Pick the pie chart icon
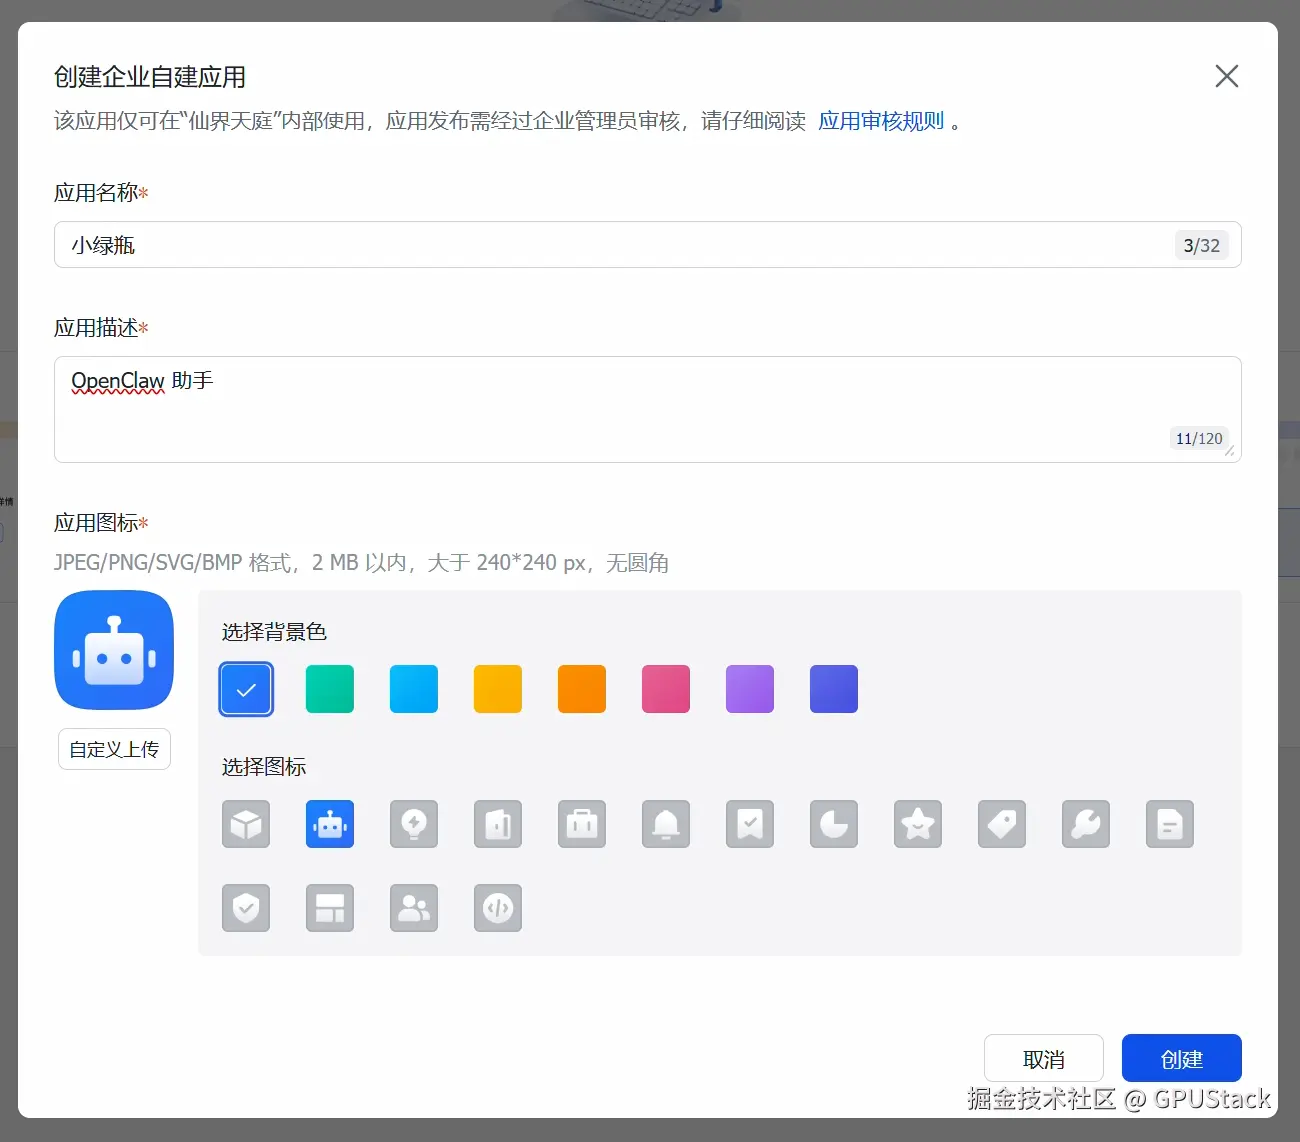Image resolution: width=1300 pixels, height=1142 pixels. (834, 824)
